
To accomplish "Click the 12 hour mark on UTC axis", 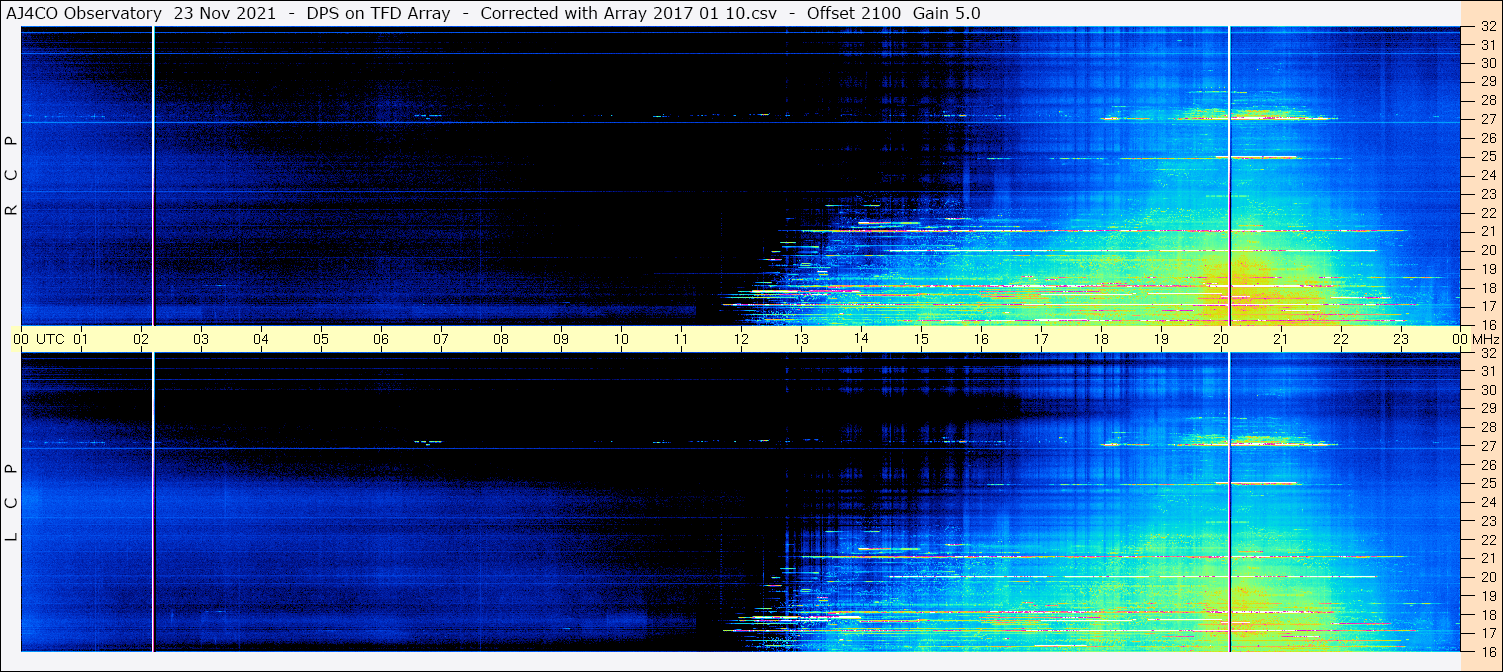I will pos(741,339).
